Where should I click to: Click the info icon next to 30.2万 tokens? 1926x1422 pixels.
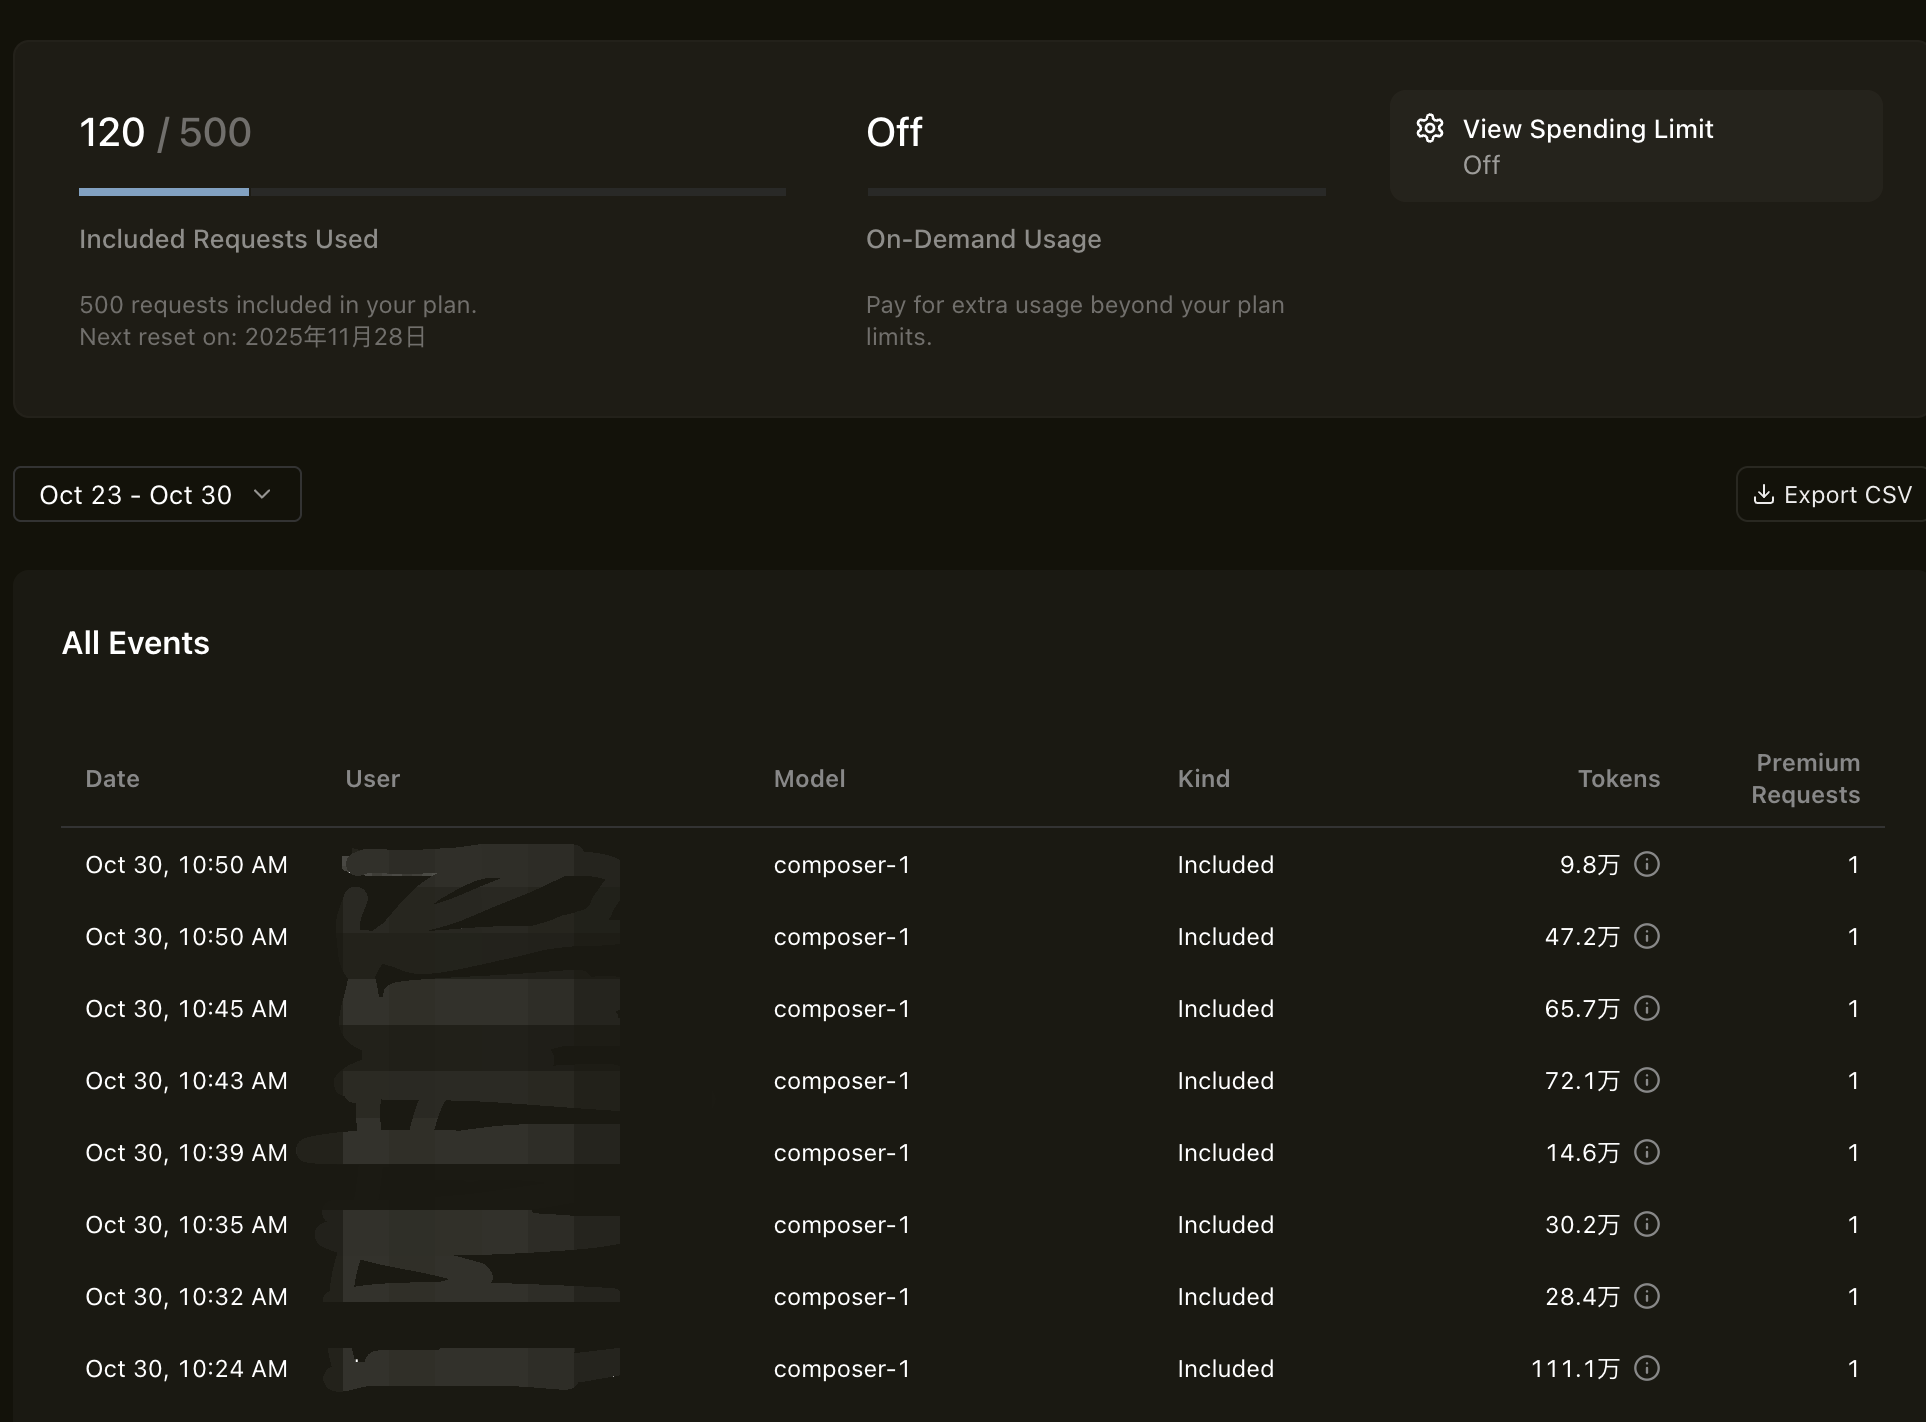coord(1647,1224)
